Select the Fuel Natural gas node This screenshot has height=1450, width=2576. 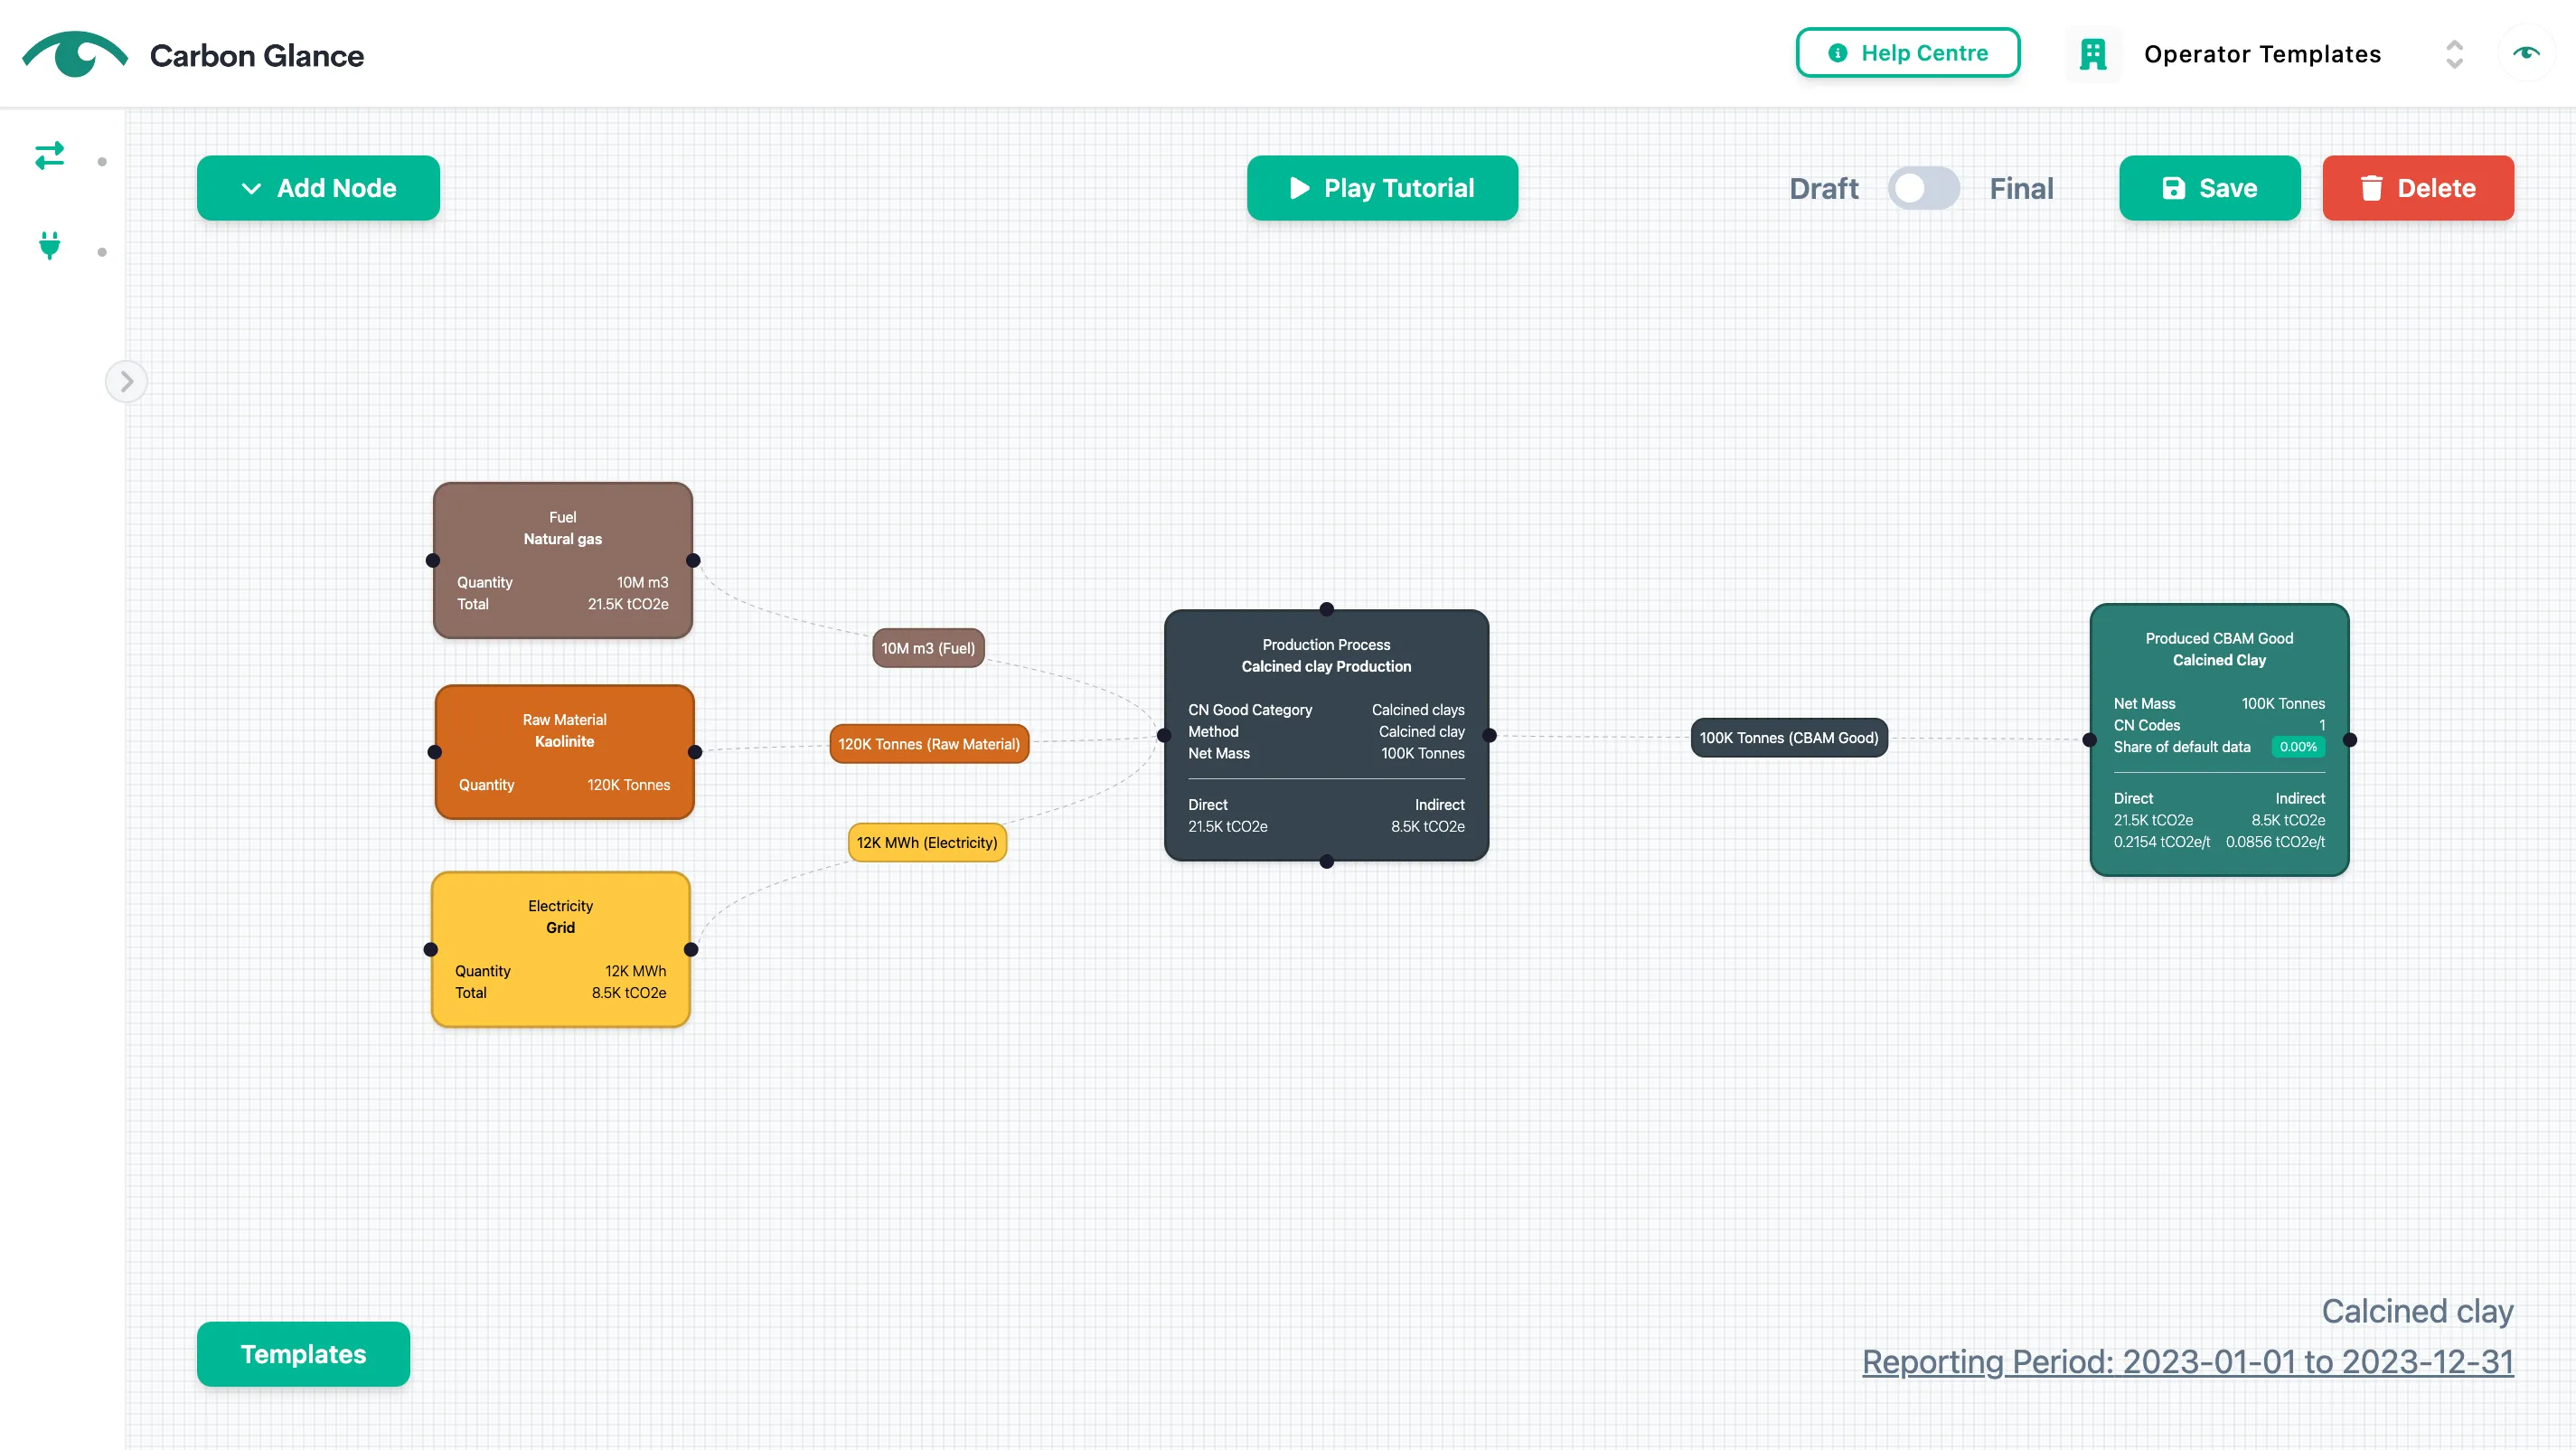click(563, 560)
